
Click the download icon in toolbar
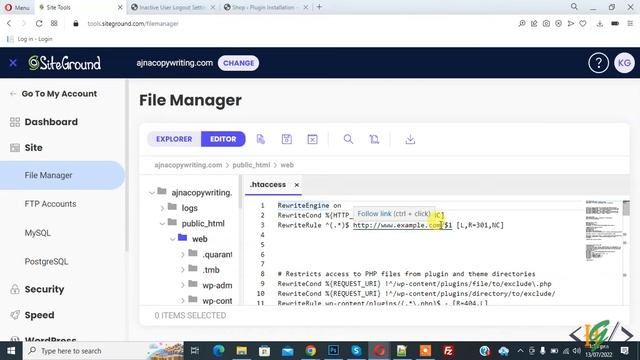(410, 139)
